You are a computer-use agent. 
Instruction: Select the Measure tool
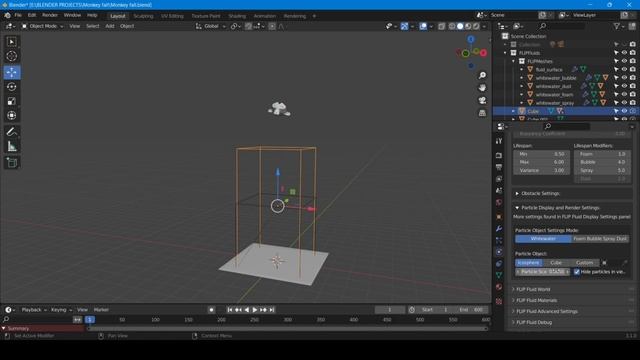click(12, 146)
